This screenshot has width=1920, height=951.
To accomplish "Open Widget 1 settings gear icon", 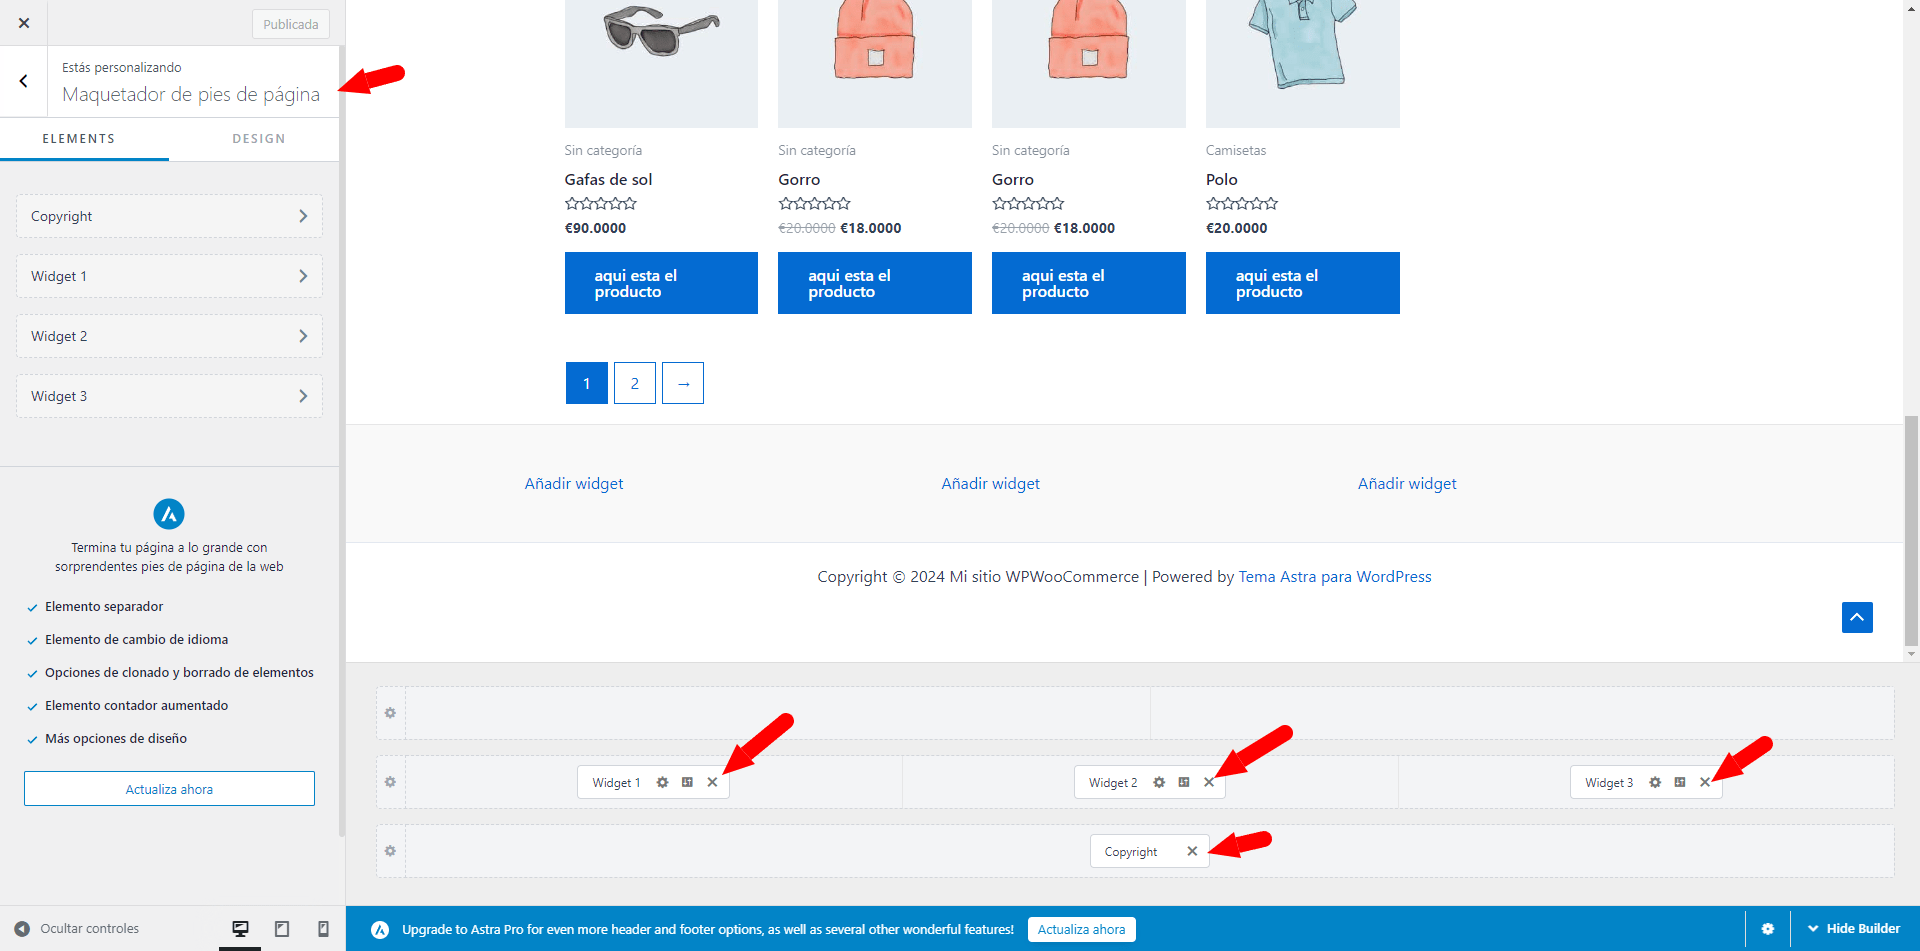I will coord(662,782).
